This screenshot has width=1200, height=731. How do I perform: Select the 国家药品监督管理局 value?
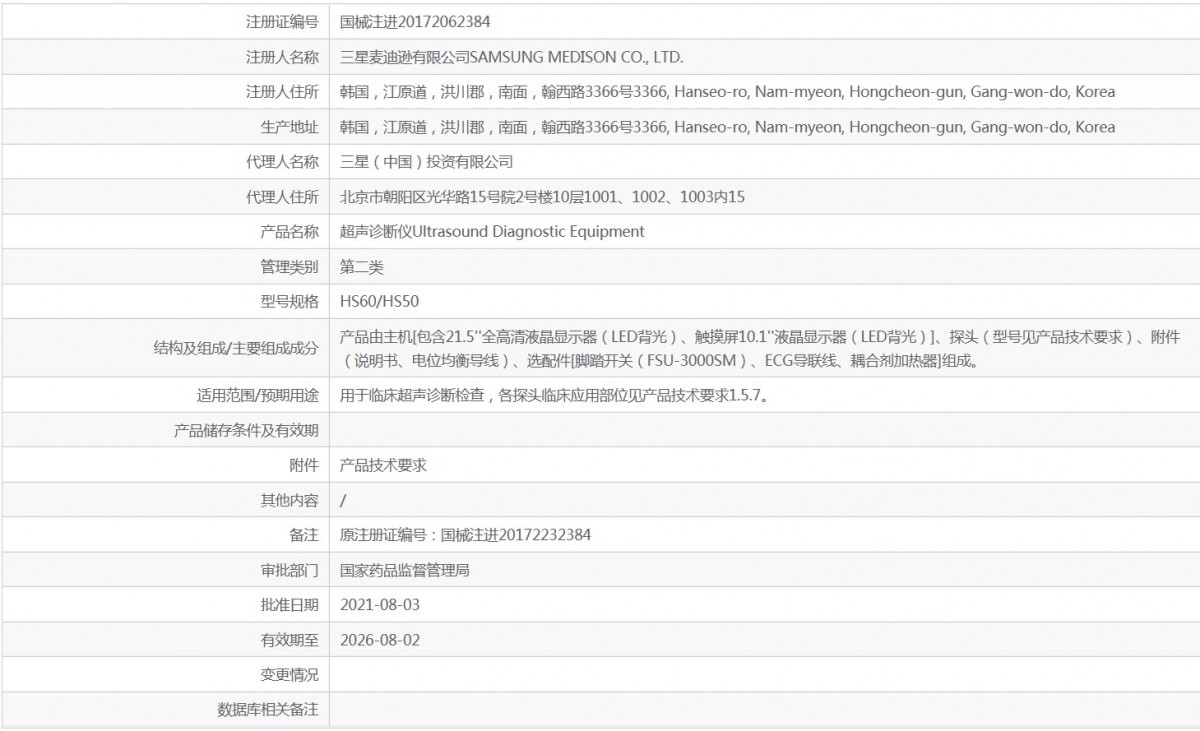pos(405,570)
